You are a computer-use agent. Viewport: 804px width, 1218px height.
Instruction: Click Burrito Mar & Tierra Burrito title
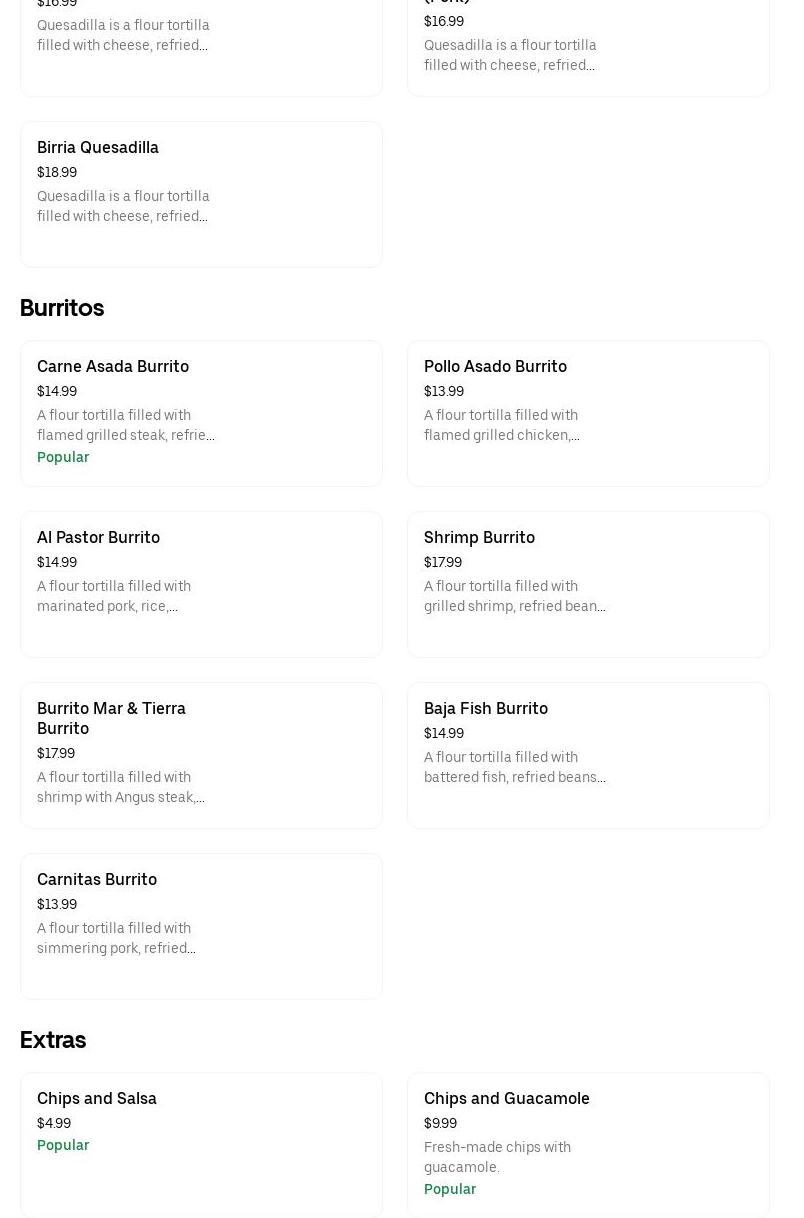point(111,718)
